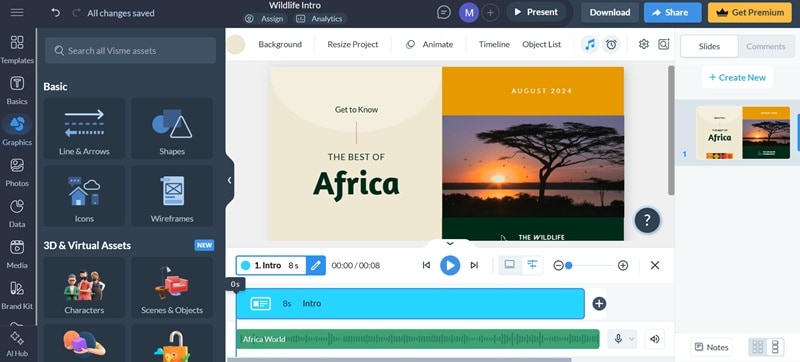Open 3D Characters assets
Viewport: 800px width, 362px height.
tap(84, 288)
